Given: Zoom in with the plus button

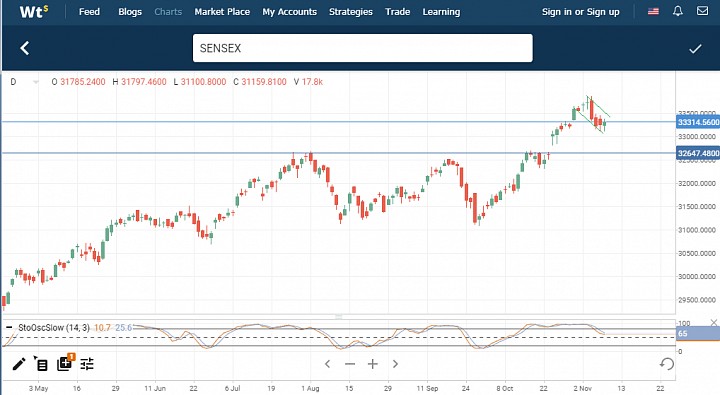Looking at the screenshot, I should [373, 364].
